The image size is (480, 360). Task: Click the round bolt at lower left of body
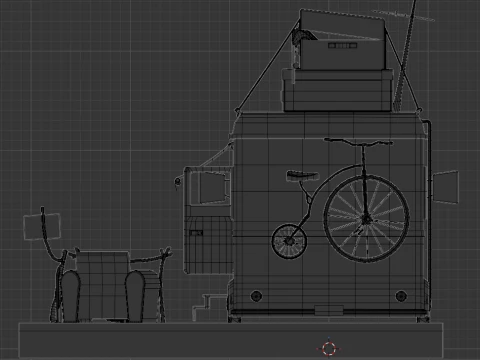click(256, 296)
